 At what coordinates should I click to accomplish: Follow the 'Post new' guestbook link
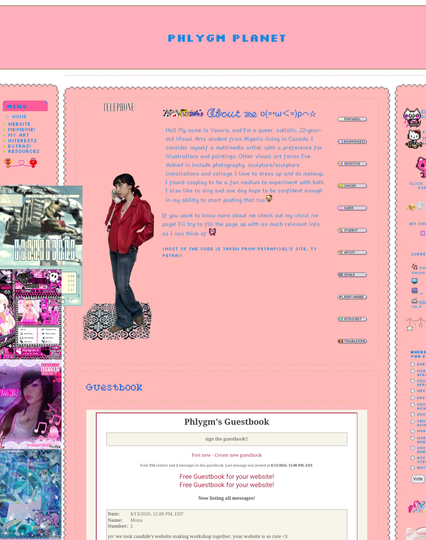click(201, 455)
